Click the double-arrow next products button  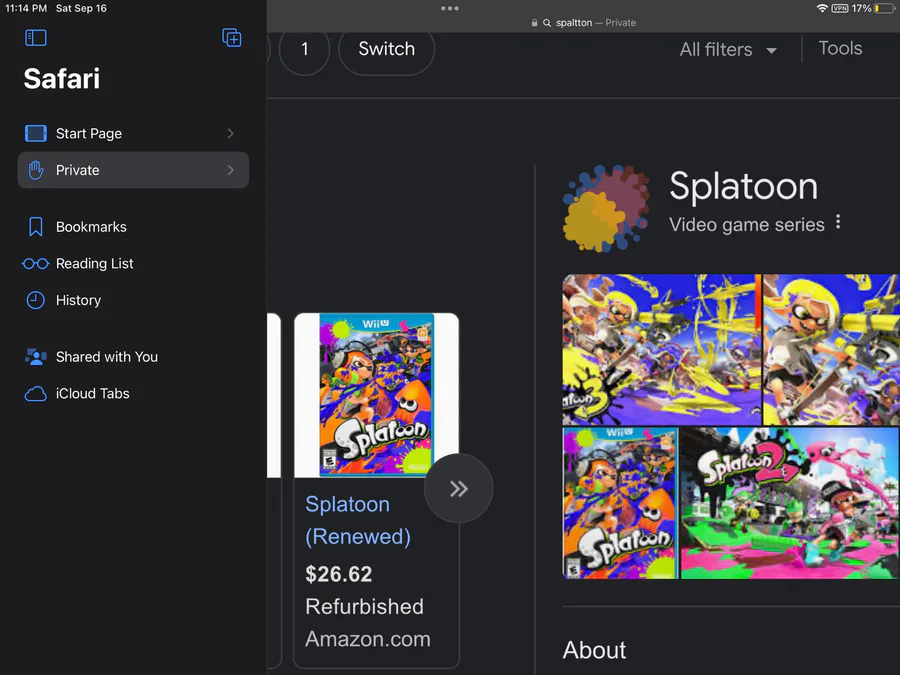tap(458, 488)
